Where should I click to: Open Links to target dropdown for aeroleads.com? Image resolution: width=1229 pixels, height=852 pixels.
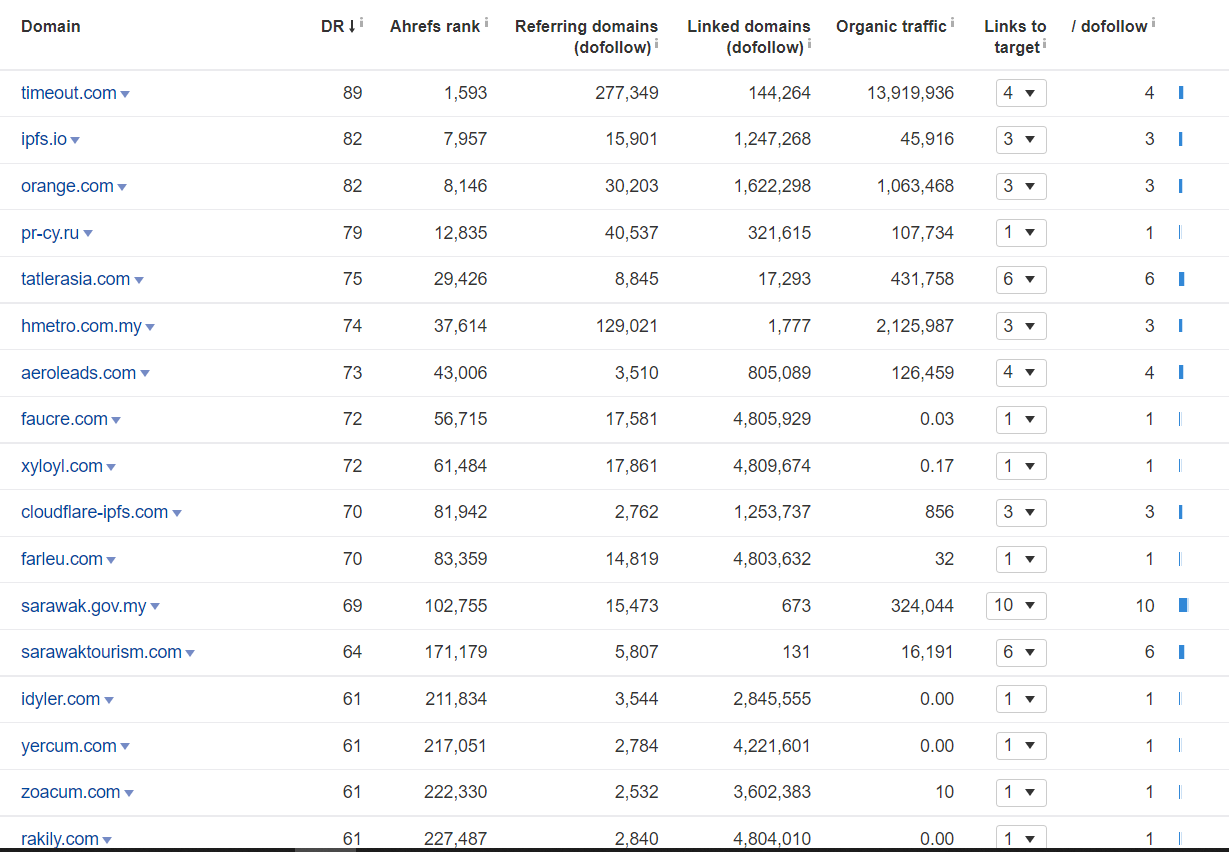(x=1021, y=373)
